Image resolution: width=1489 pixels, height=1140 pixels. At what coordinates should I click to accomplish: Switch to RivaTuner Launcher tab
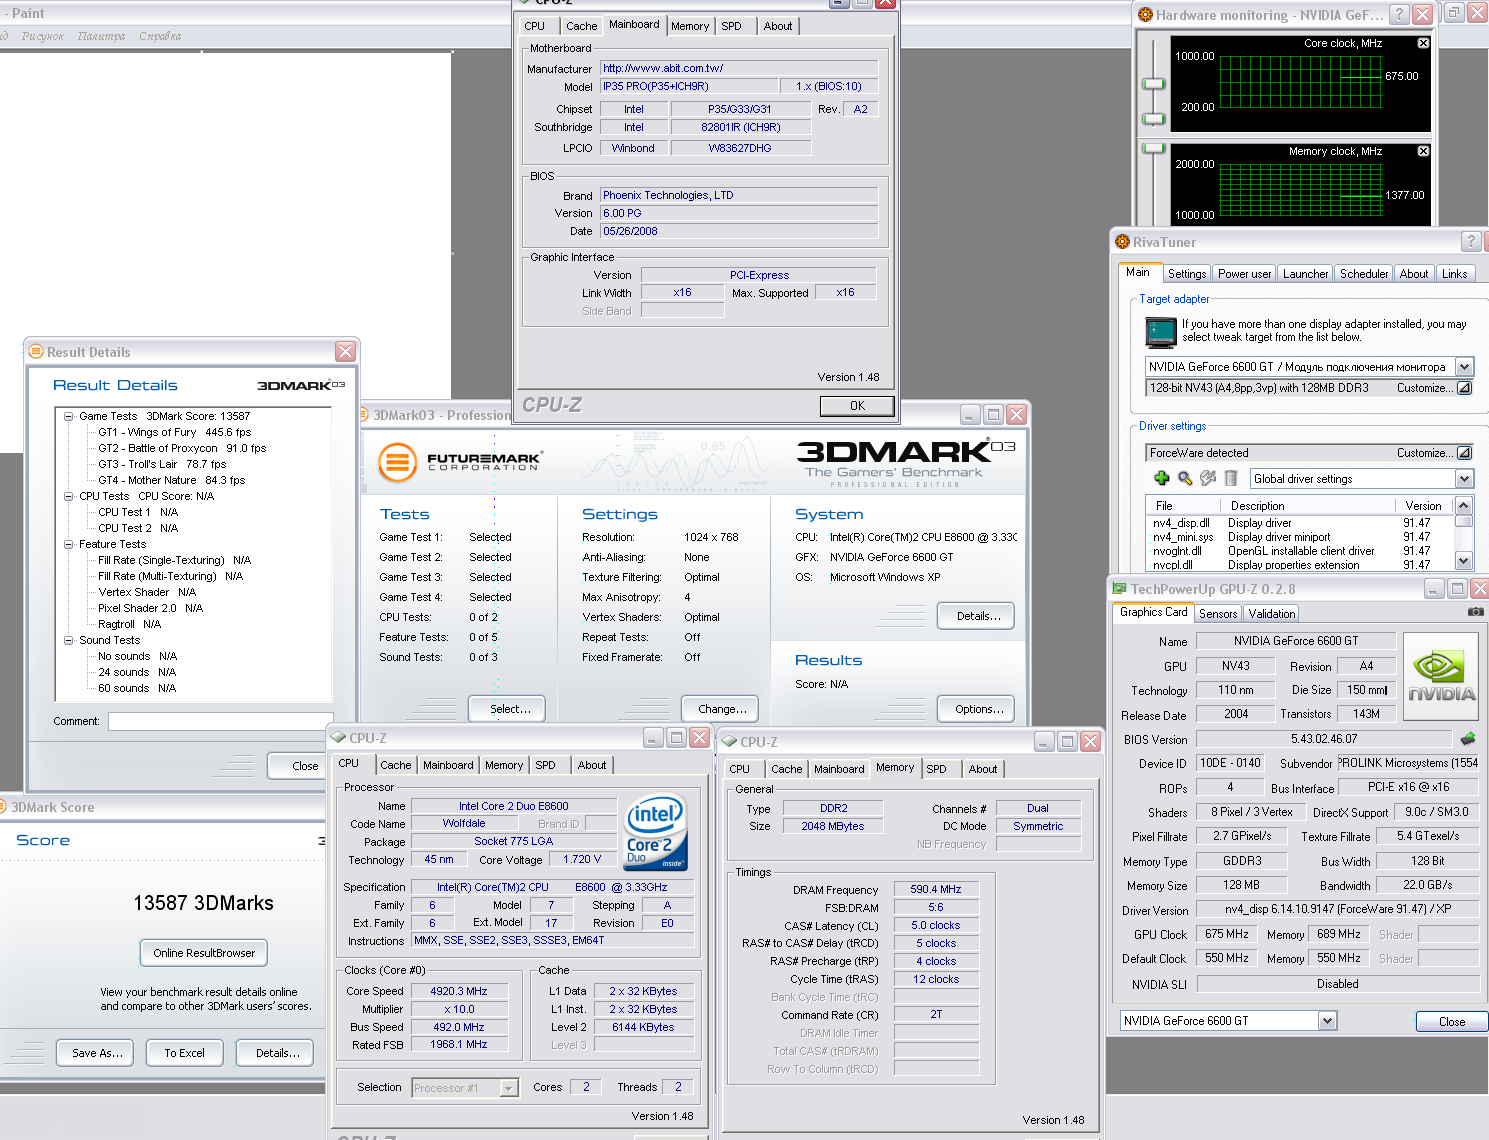click(x=1305, y=274)
